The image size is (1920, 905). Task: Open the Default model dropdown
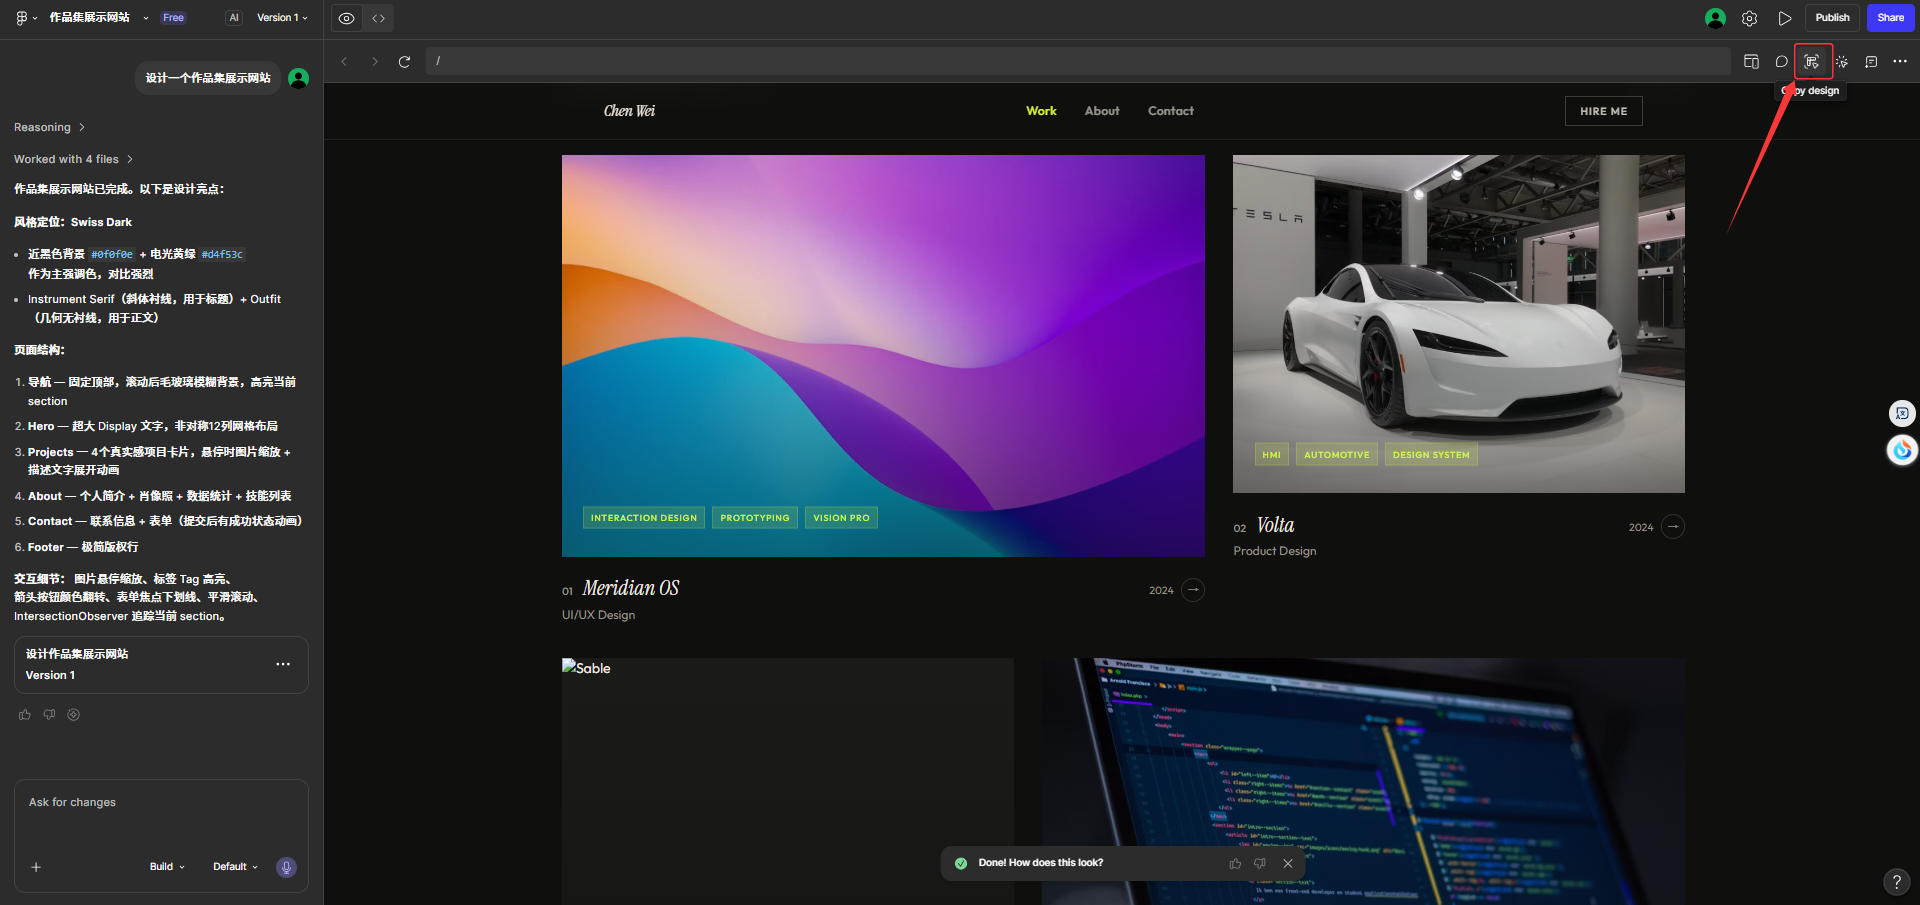(235, 867)
